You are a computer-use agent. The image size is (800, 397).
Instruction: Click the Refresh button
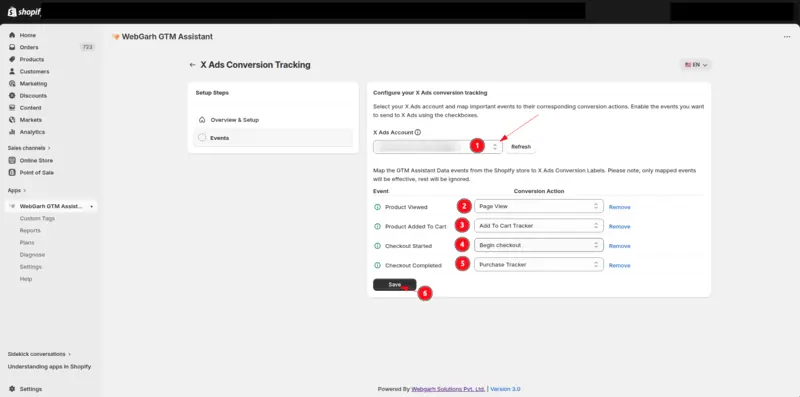tap(521, 147)
